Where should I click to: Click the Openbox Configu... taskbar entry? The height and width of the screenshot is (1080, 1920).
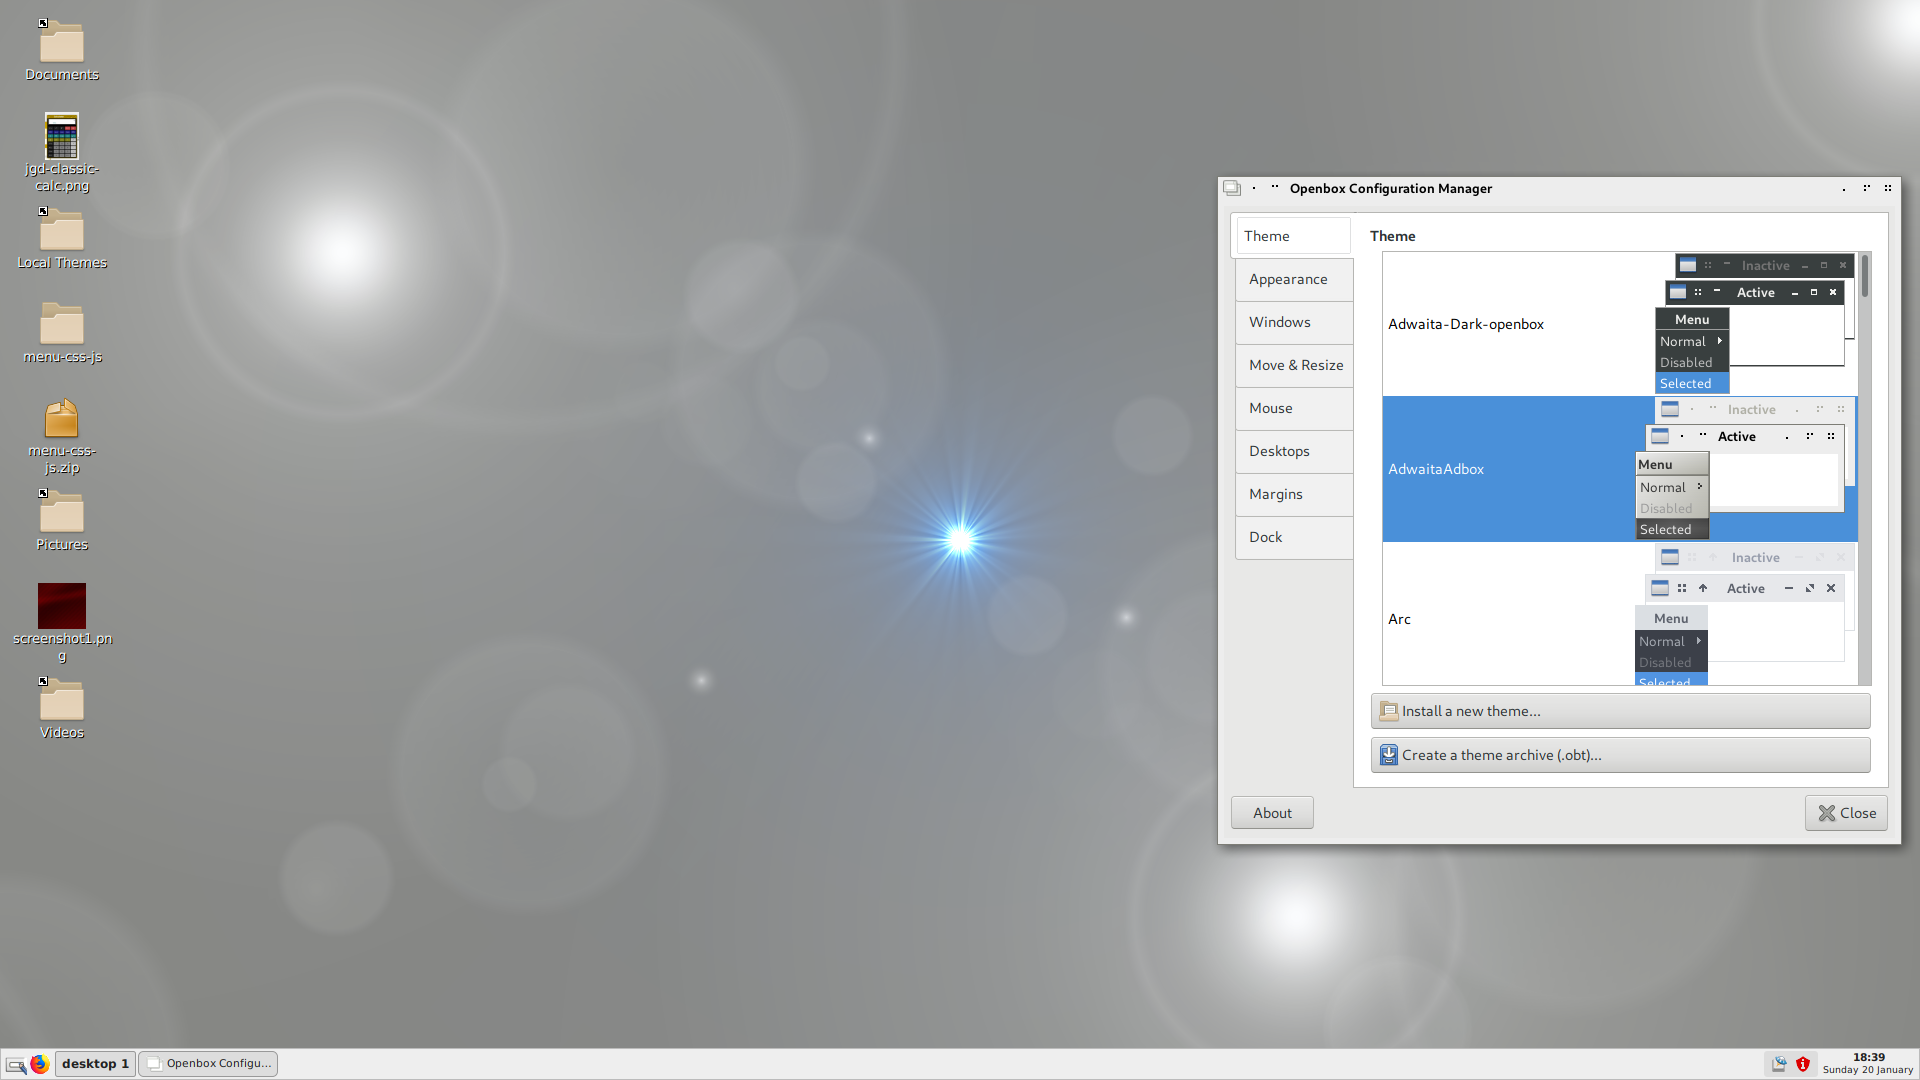point(208,1064)
